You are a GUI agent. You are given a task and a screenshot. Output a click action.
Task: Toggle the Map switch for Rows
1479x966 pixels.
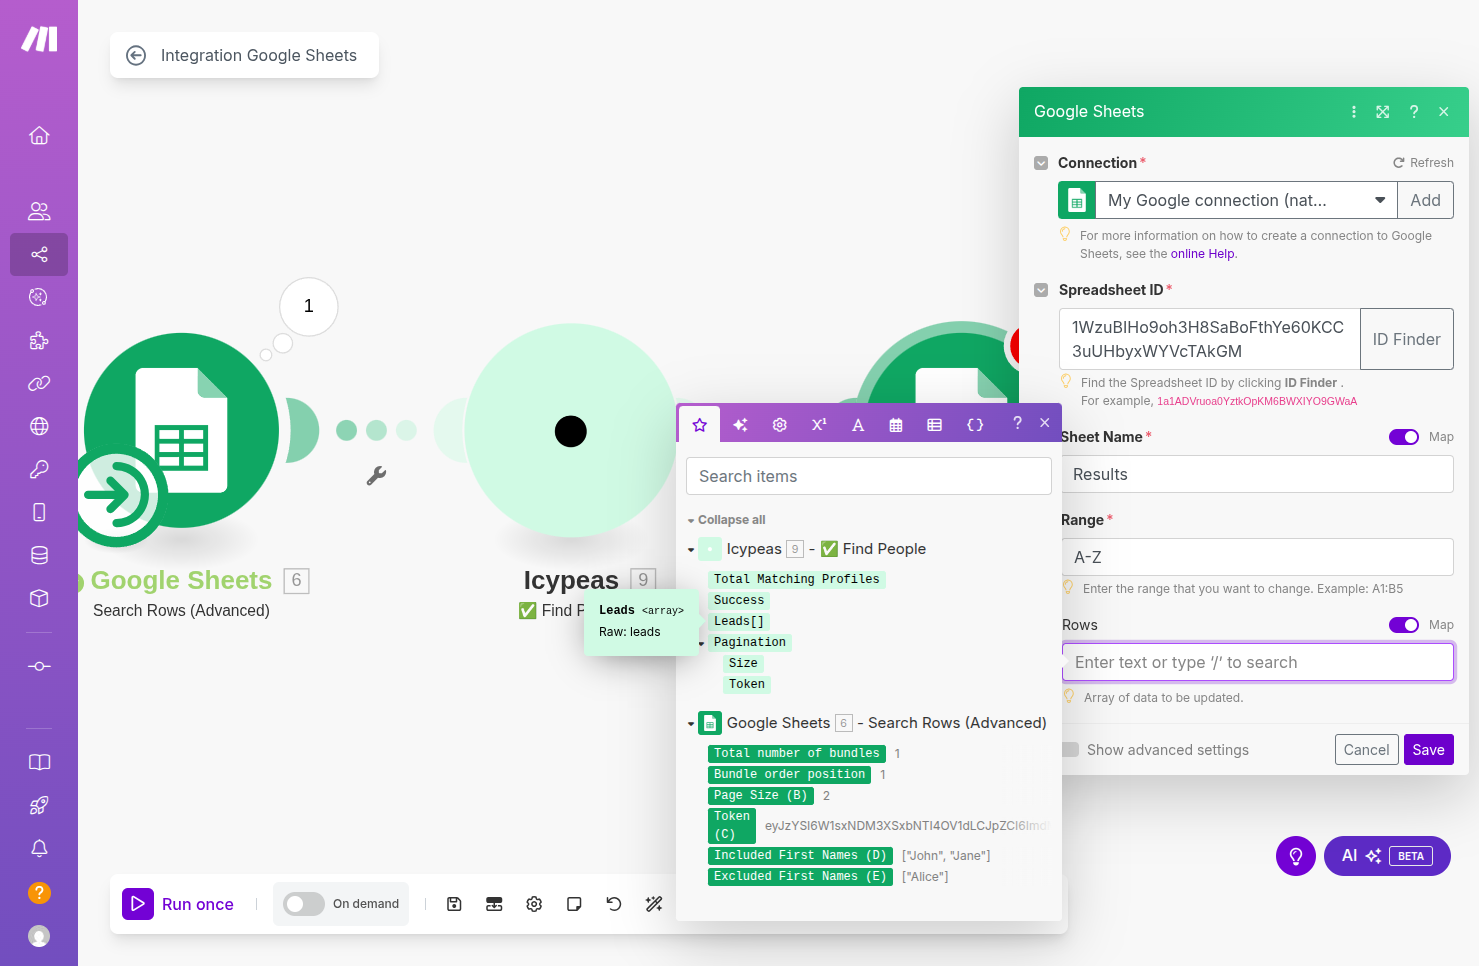(1404, 625)
